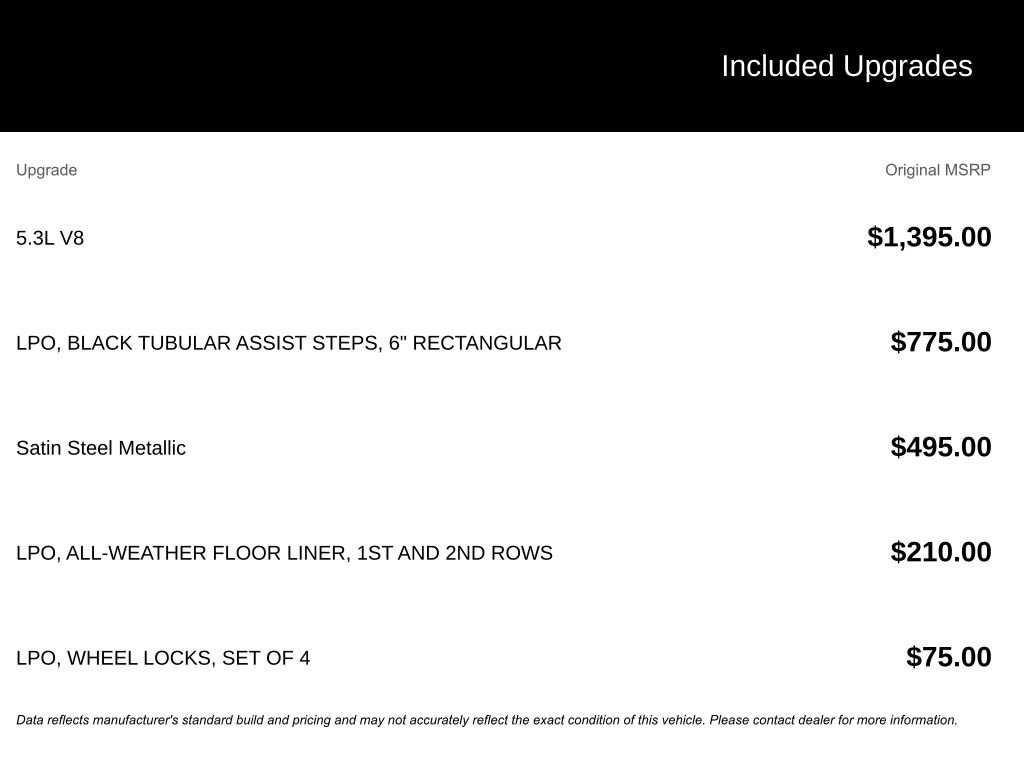Click the italic data disclaimer text

[486, 720]
